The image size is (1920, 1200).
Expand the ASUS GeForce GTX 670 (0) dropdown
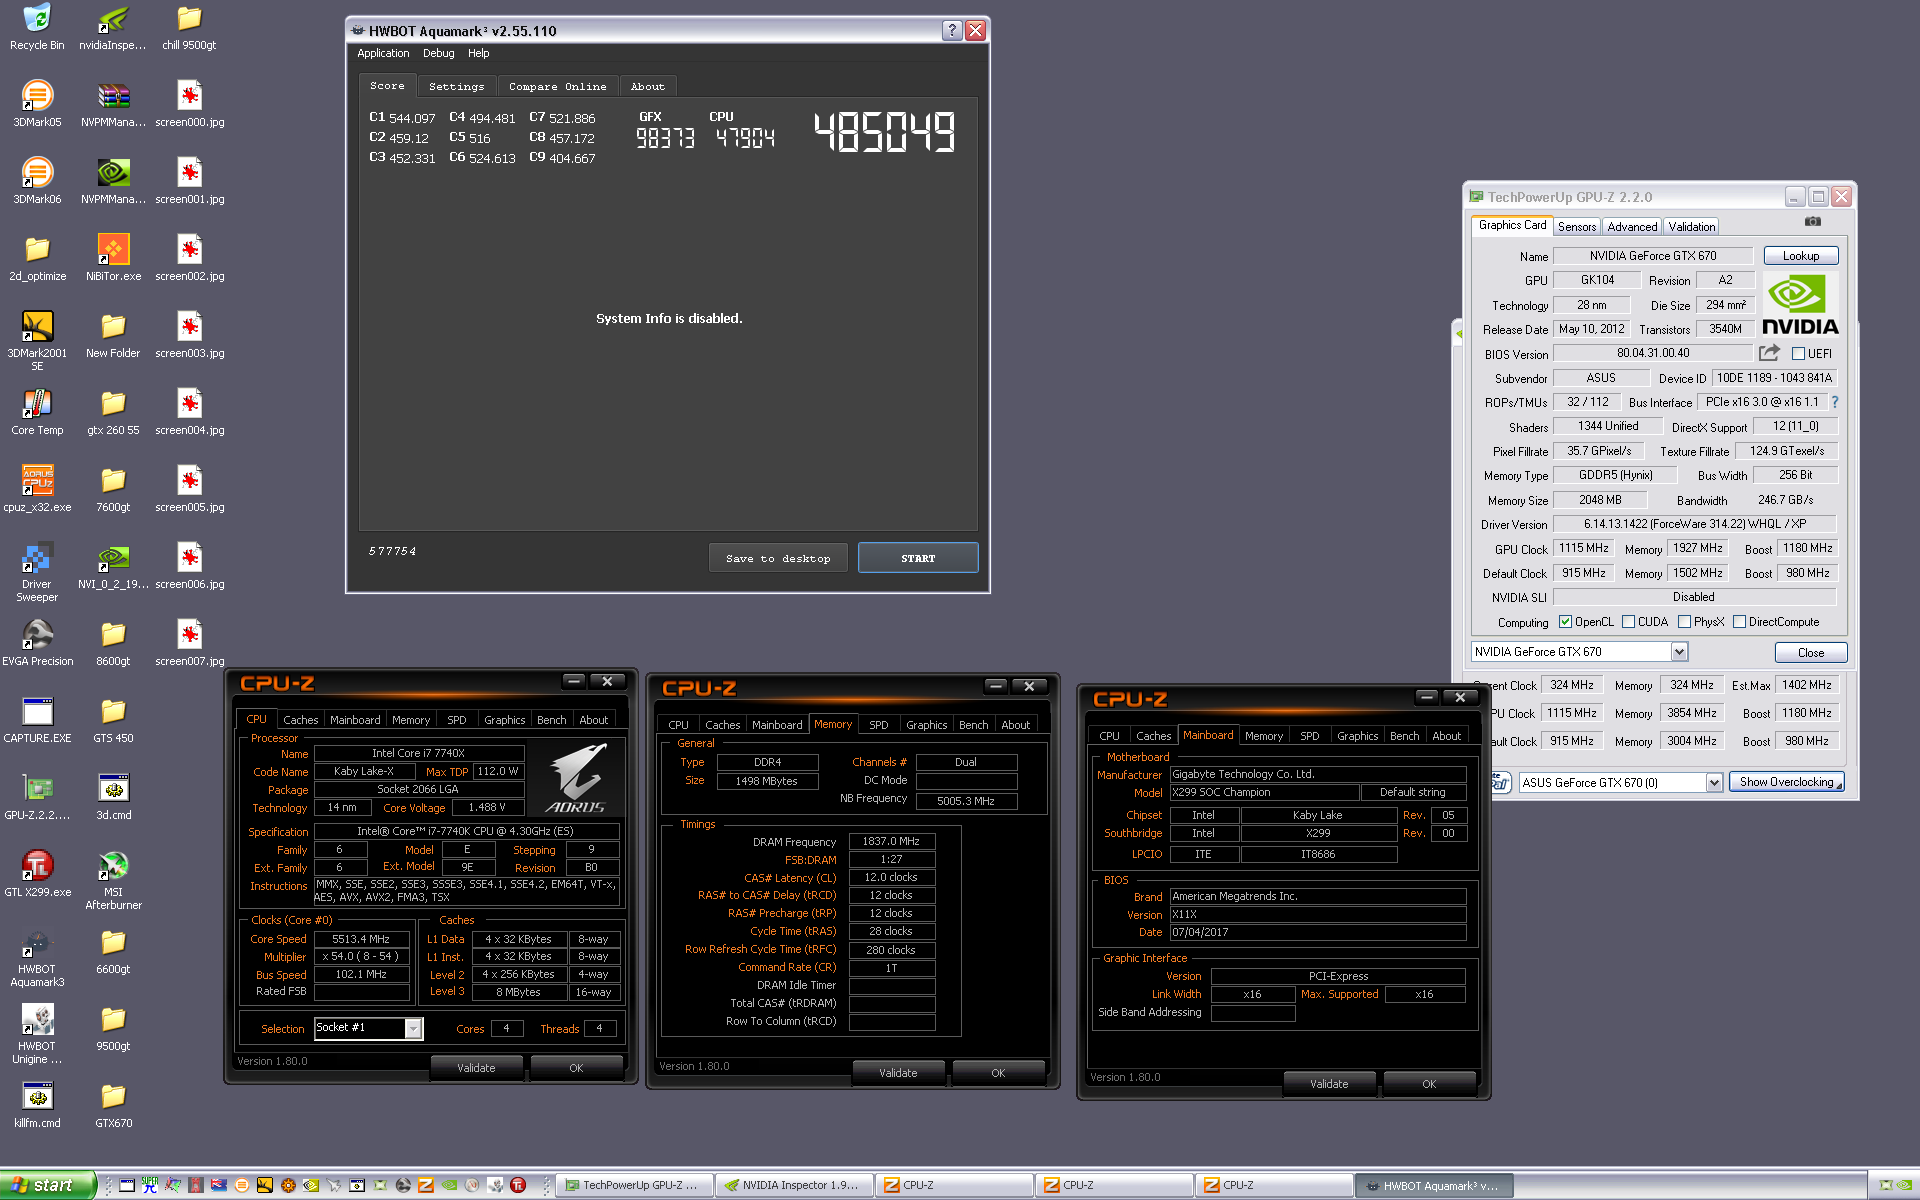click(x=1714, y=782)
